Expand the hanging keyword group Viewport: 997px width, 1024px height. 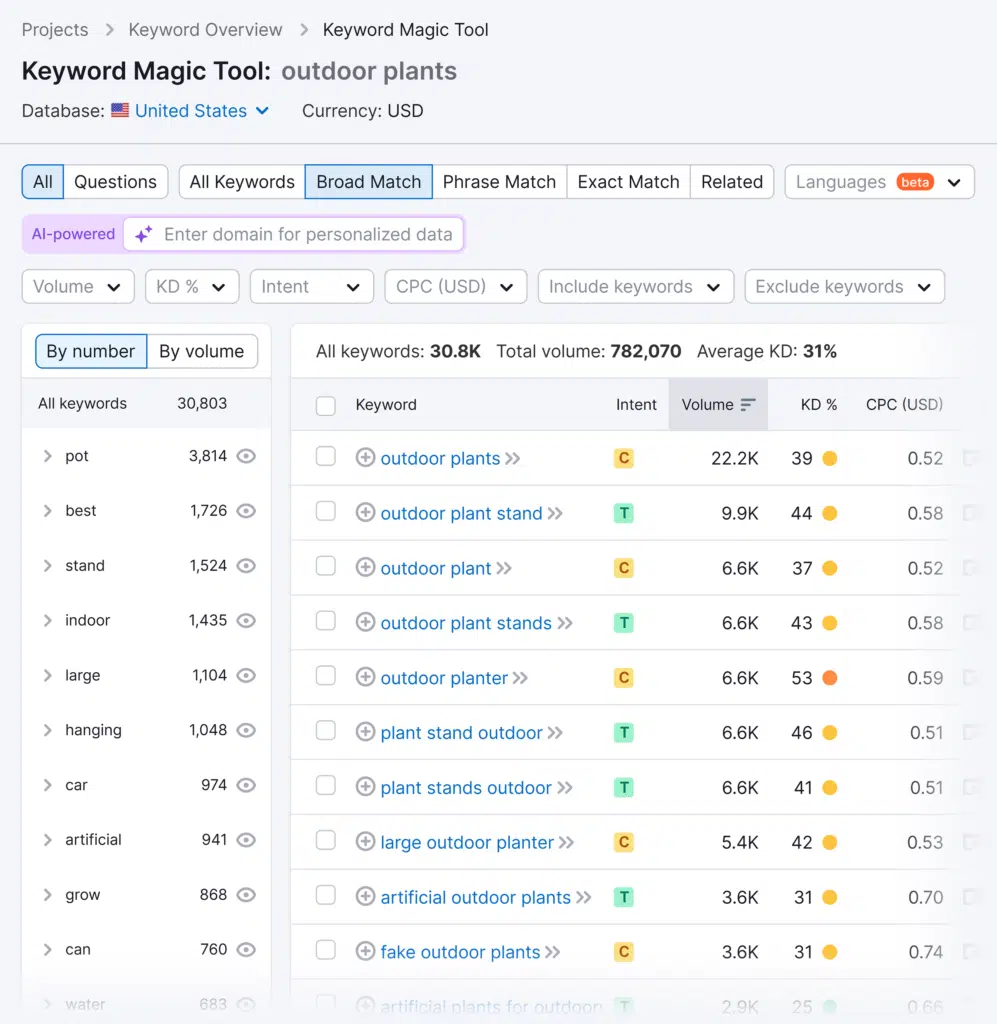[47, 731]
